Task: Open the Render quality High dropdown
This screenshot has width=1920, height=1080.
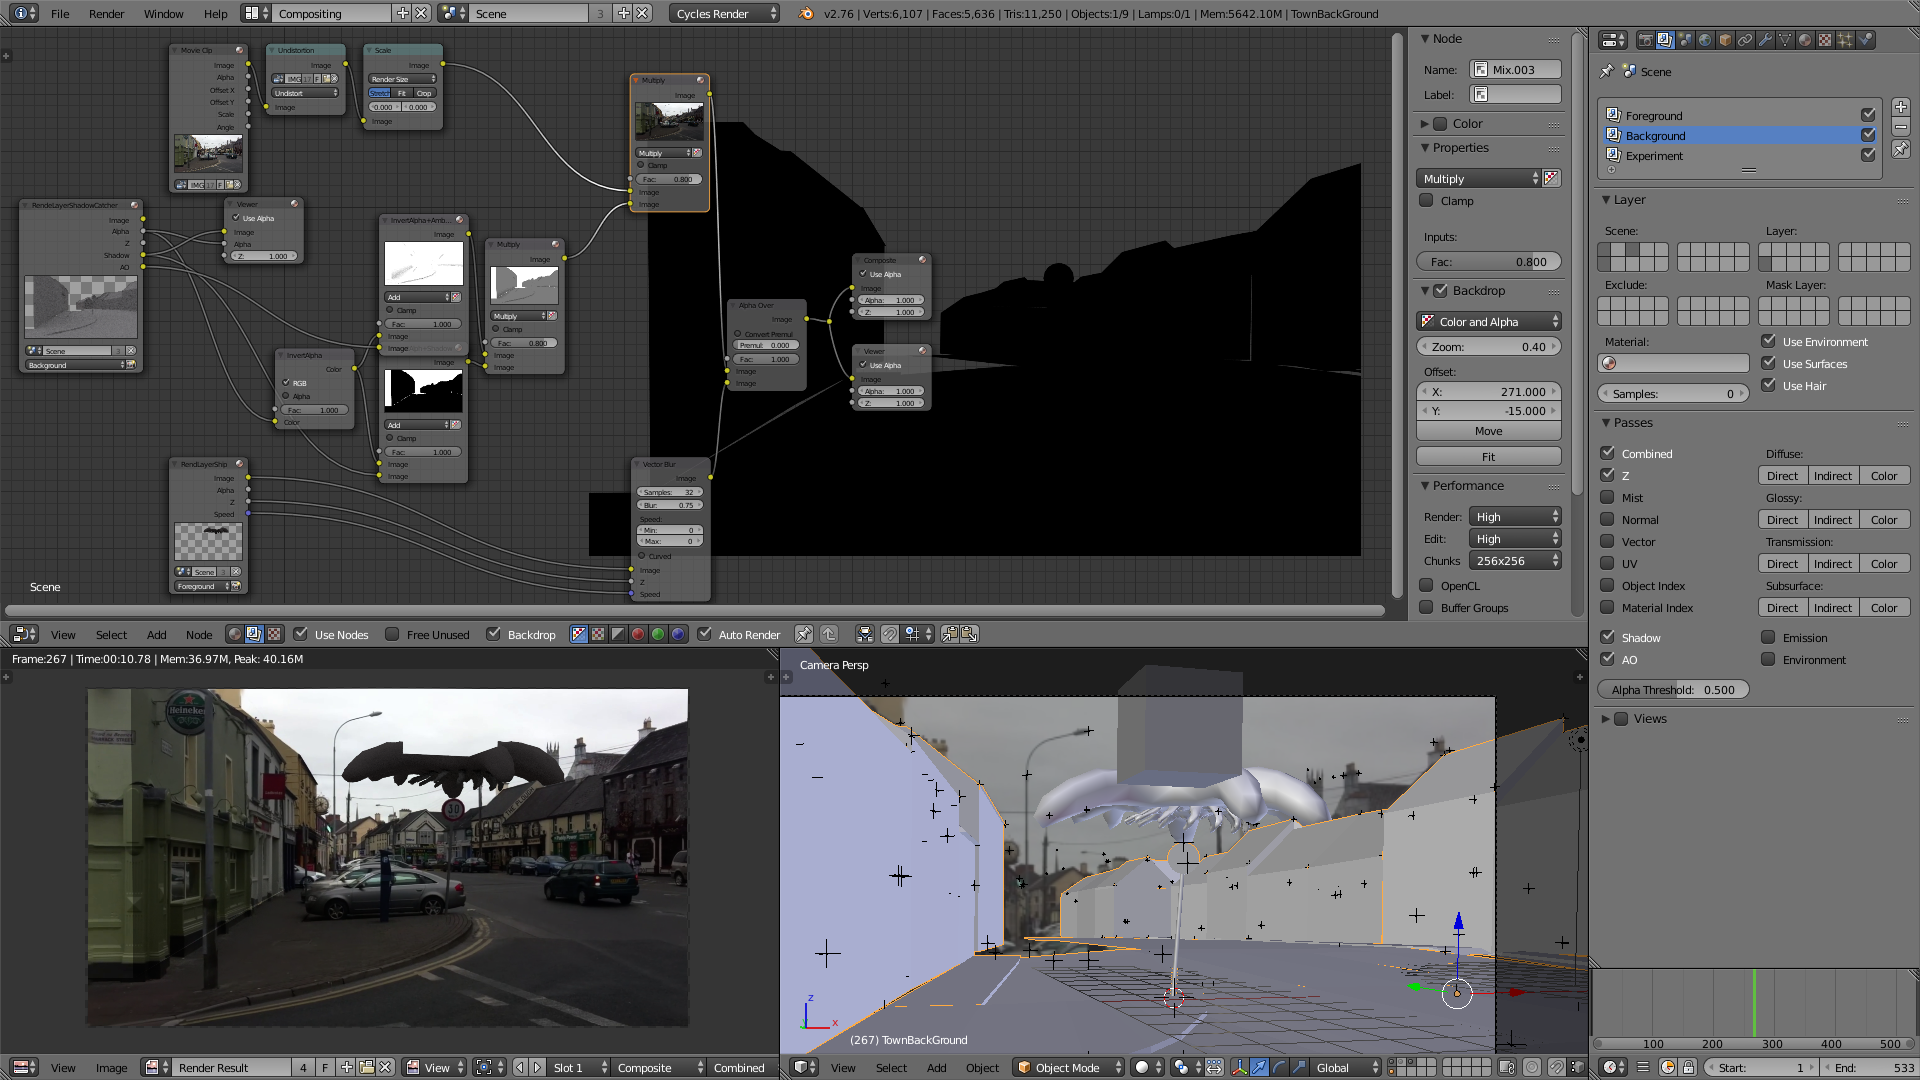Action: pos(1515,517)
